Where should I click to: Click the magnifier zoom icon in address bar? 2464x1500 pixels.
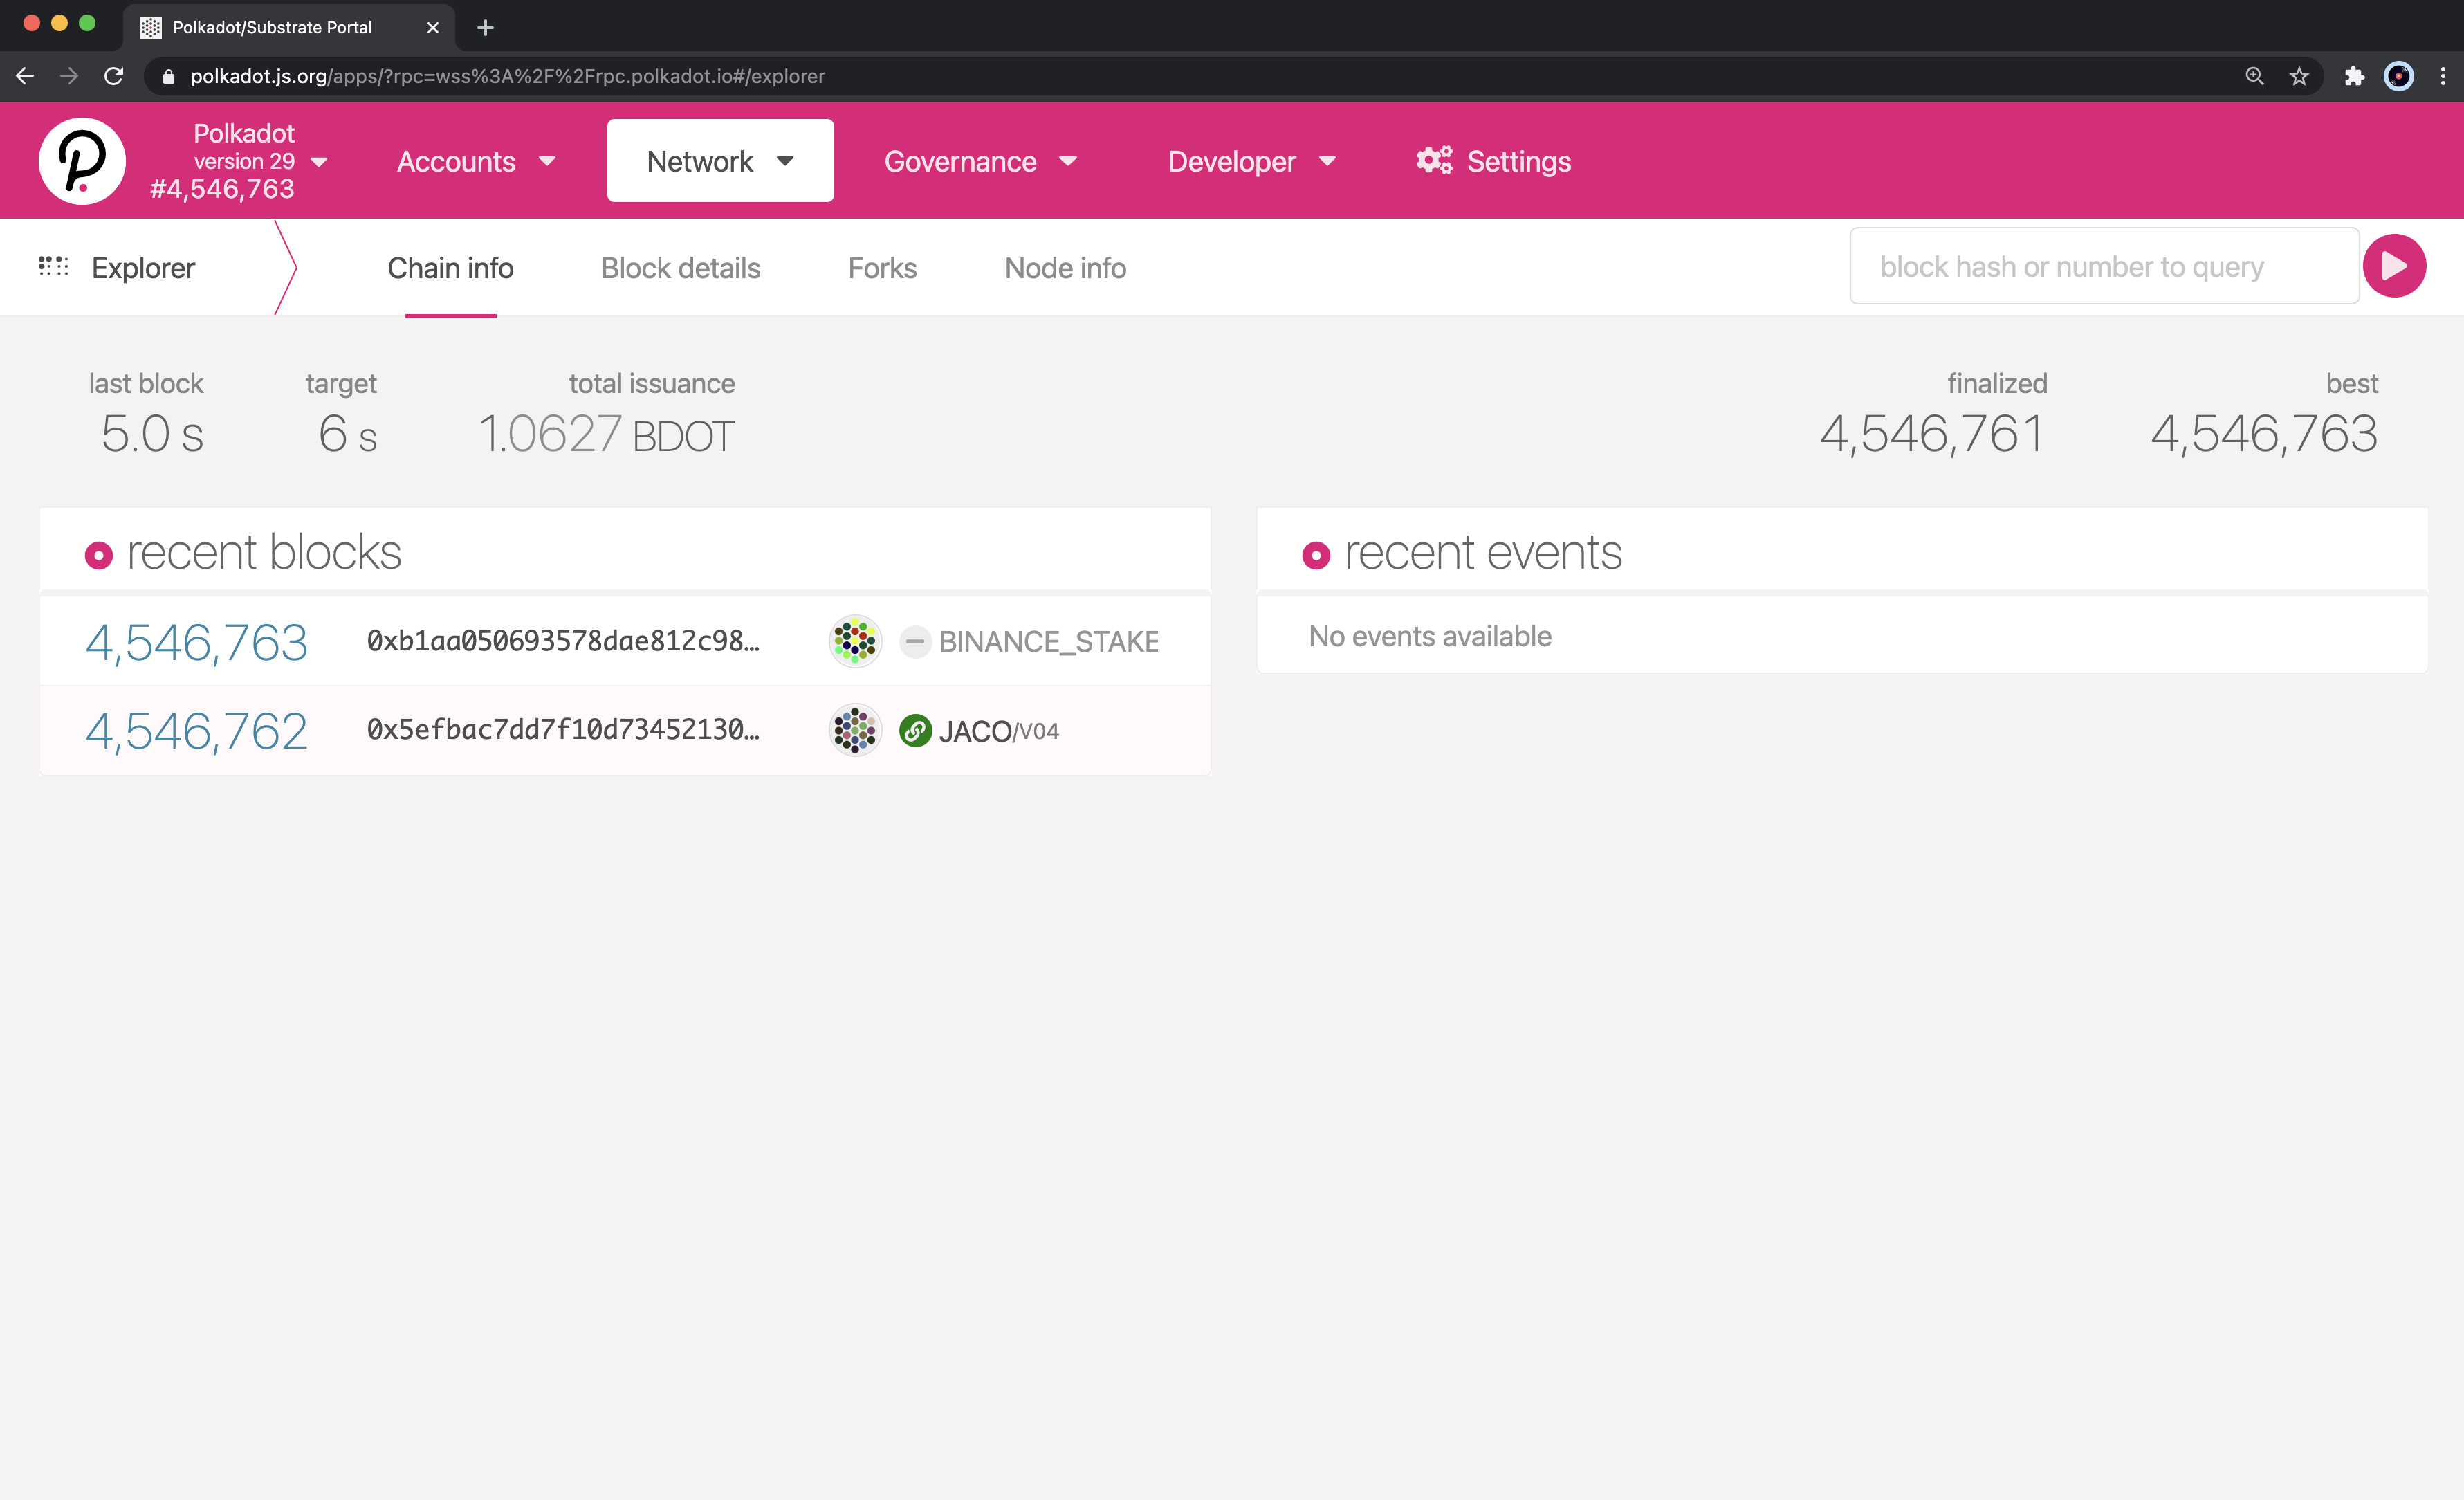[x=2254, y=76]
